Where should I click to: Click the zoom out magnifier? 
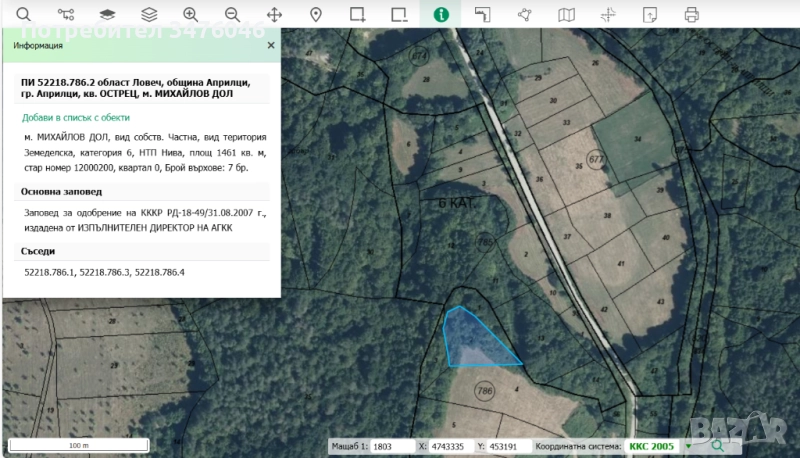(232, 14)
